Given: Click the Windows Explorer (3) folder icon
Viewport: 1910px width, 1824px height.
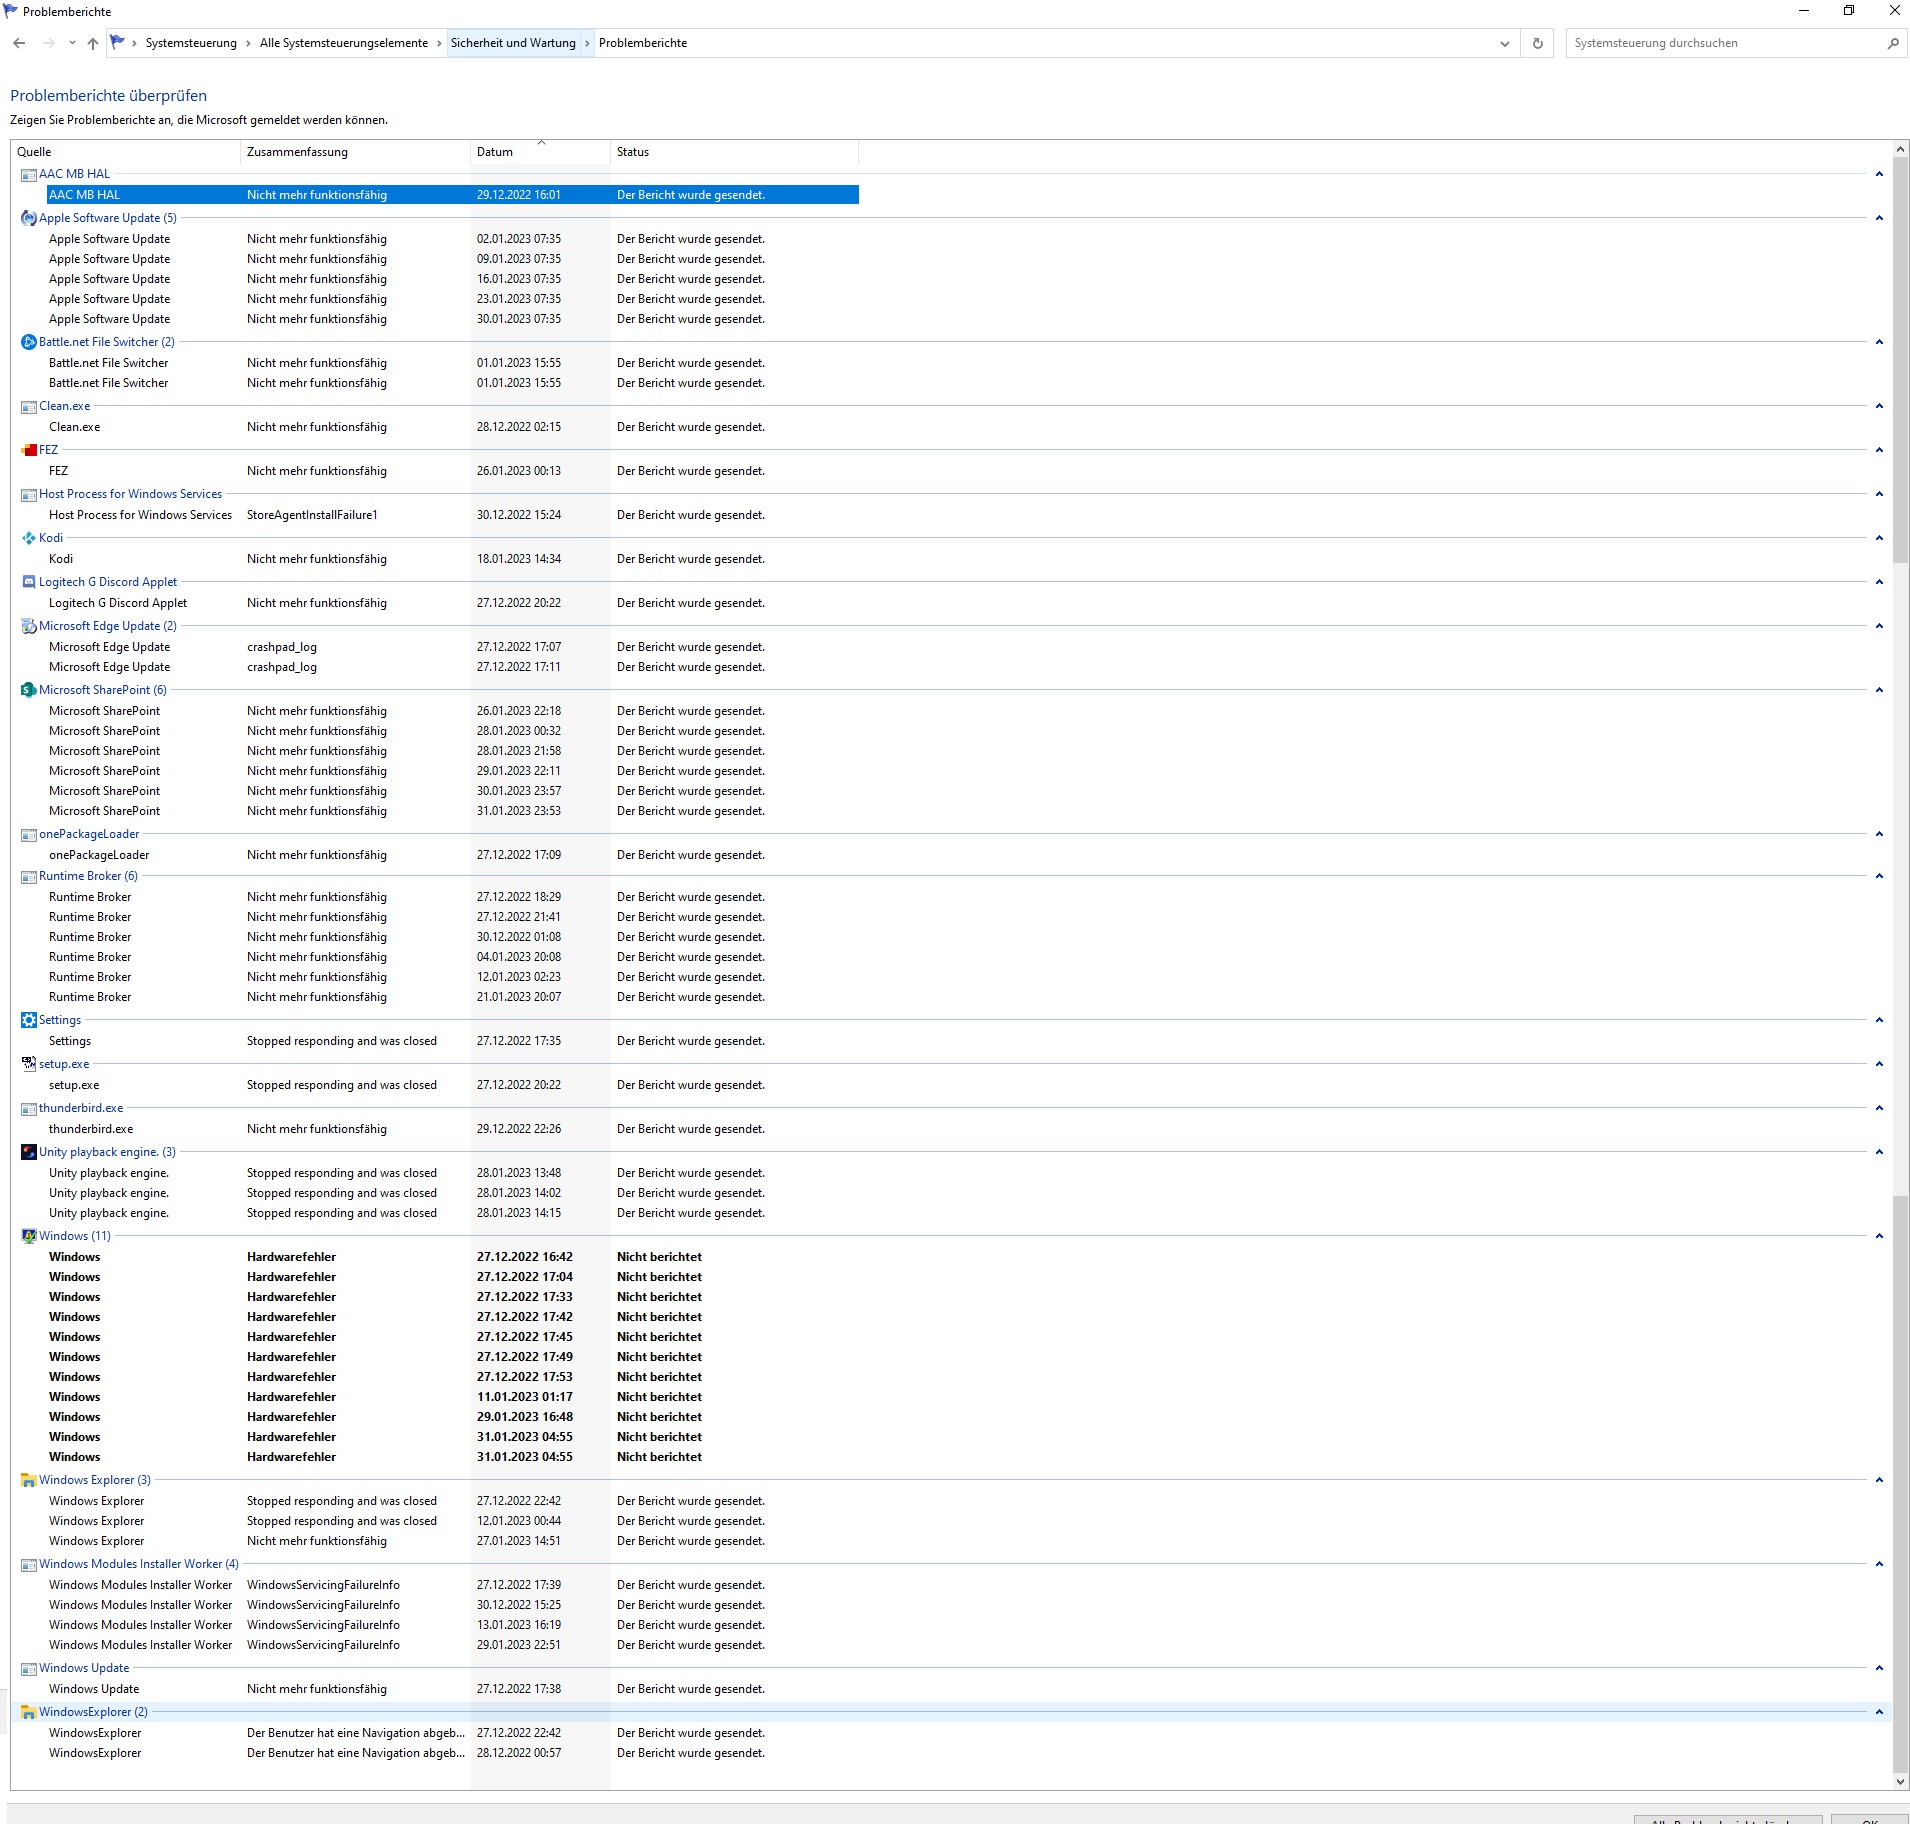Looking at the screenshot, I should click(x=29, y=1480).
